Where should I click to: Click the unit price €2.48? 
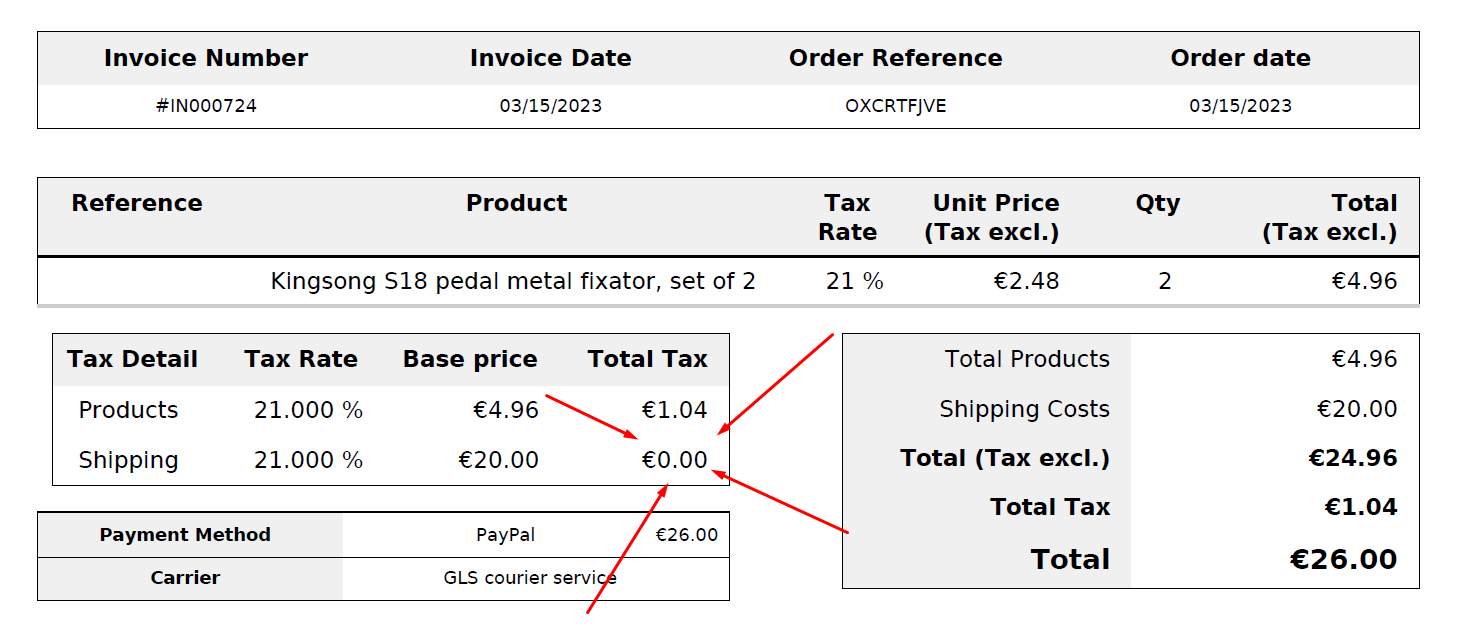pyautogui.click(x=1026, y=281)
